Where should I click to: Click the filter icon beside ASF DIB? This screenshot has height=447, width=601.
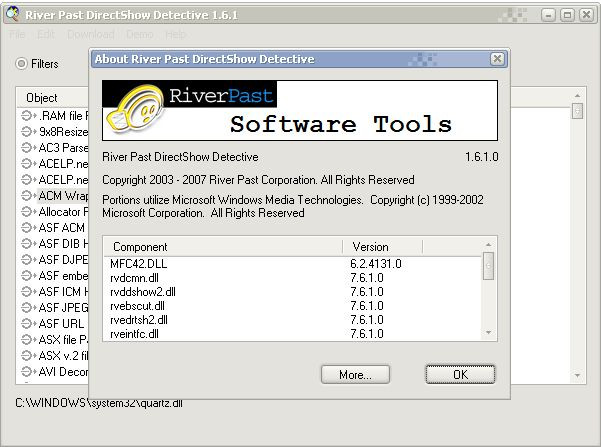click(x=28, y=243)
